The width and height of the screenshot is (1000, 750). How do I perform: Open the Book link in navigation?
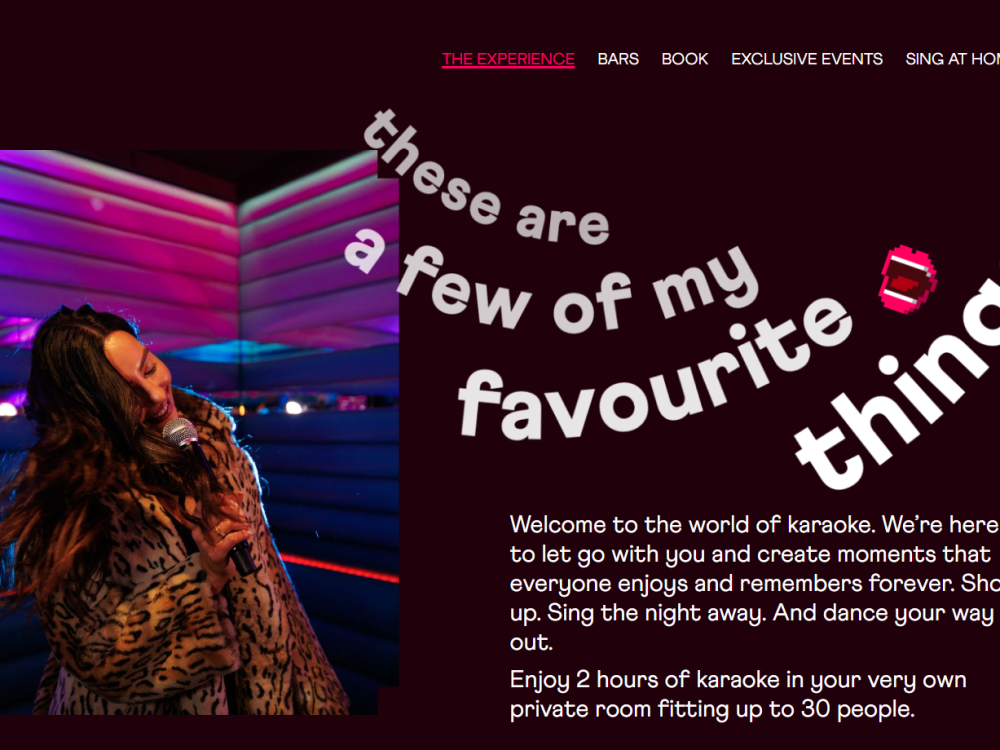point(684,59)
